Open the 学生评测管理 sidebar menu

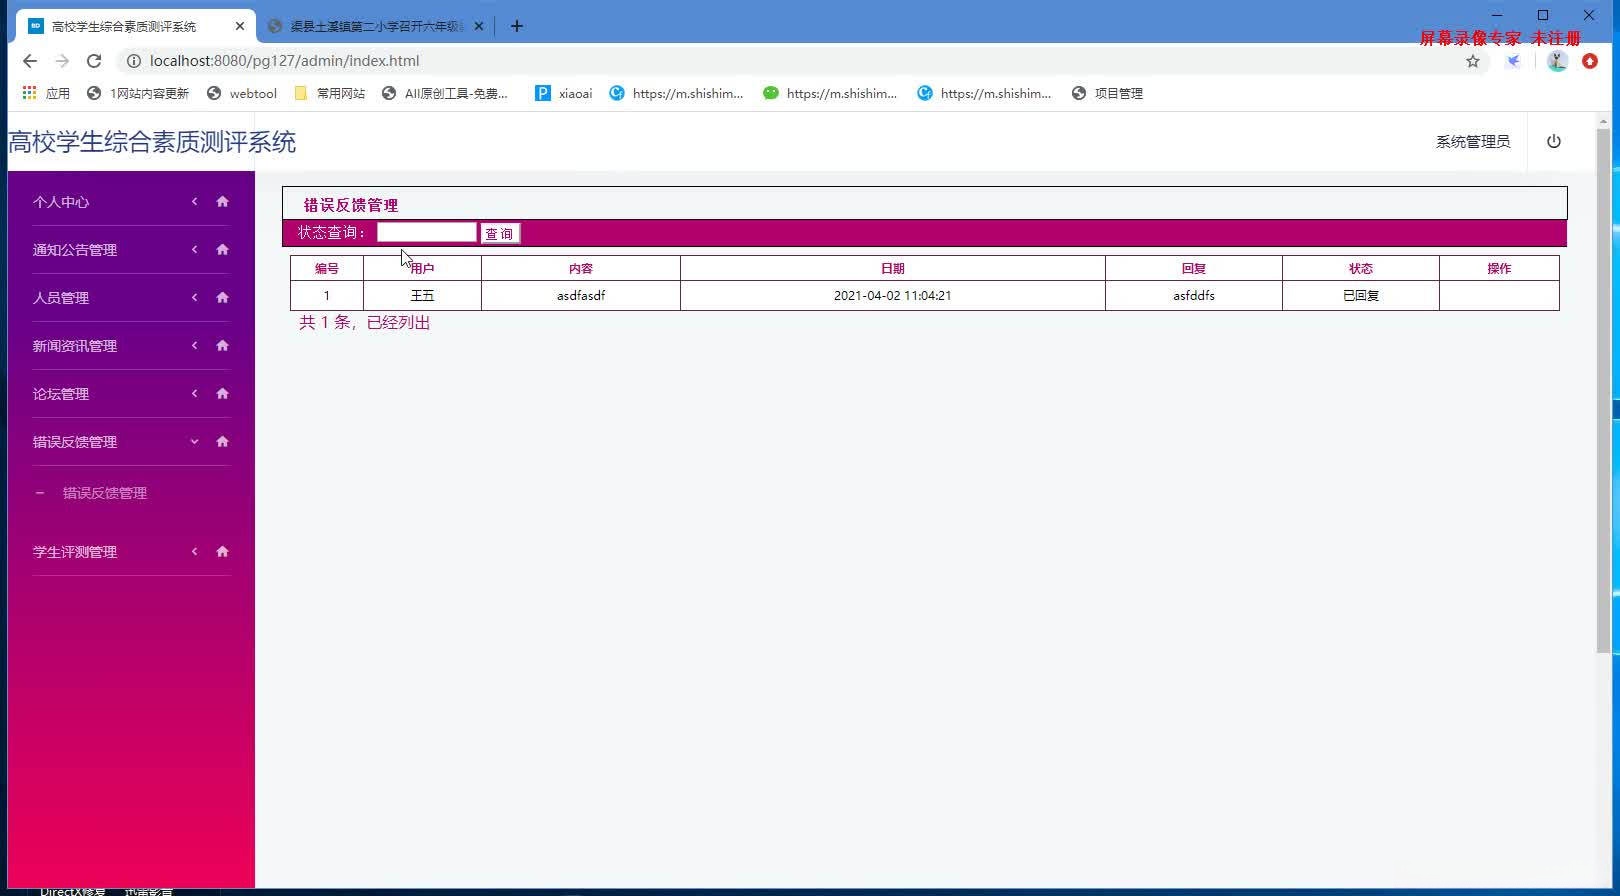pos(75,552)
